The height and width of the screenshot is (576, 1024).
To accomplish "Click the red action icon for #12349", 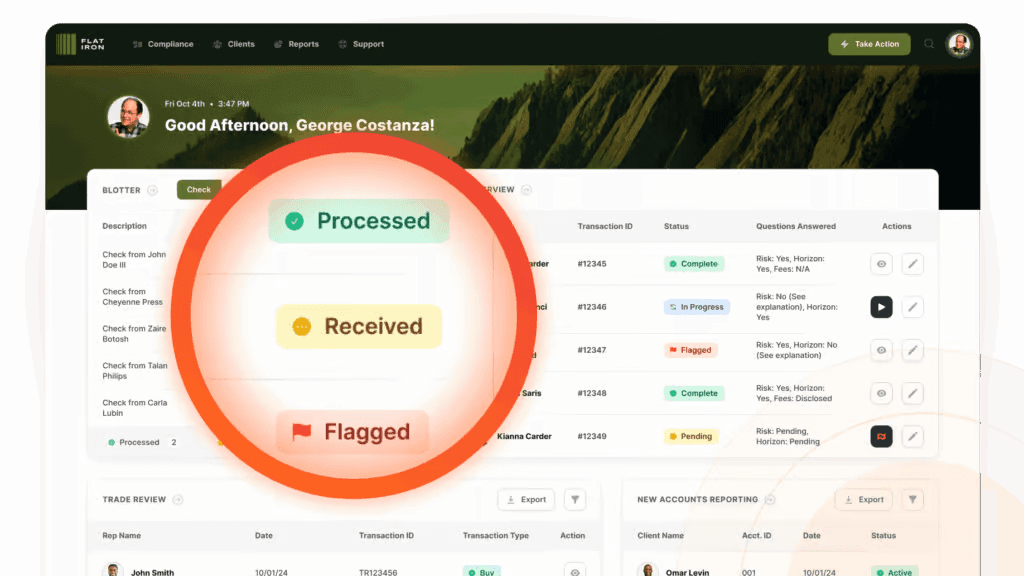I will [881, 436].
